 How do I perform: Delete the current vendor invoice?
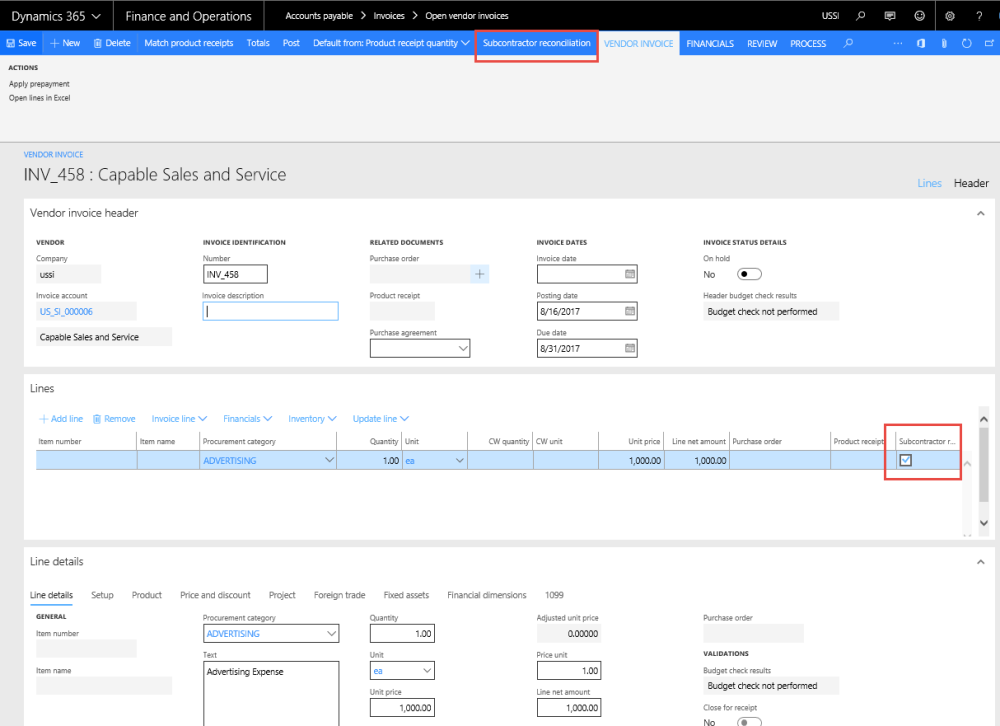click(x=112, y=43)
